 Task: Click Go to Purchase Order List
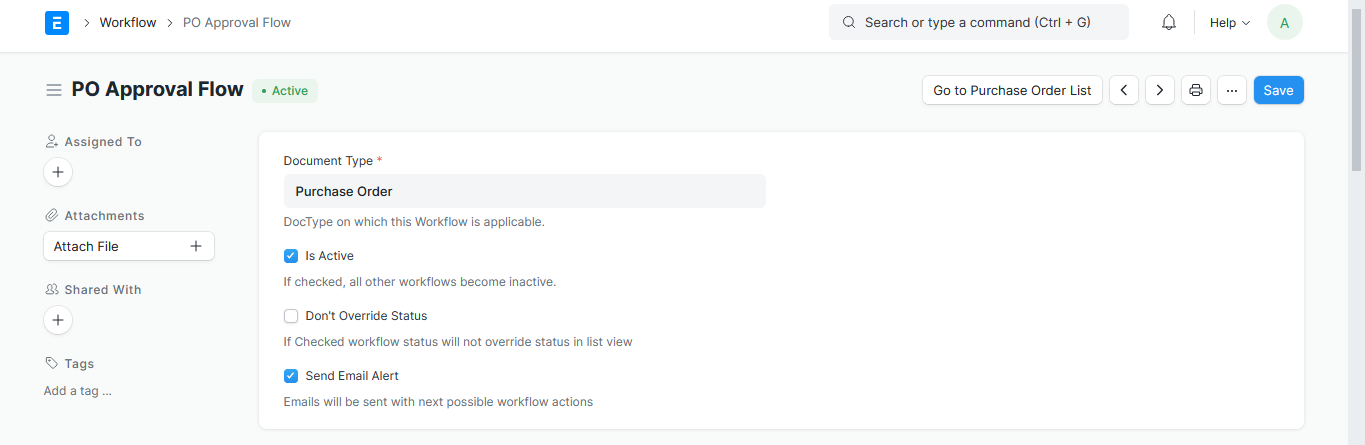click(1012, 90)
